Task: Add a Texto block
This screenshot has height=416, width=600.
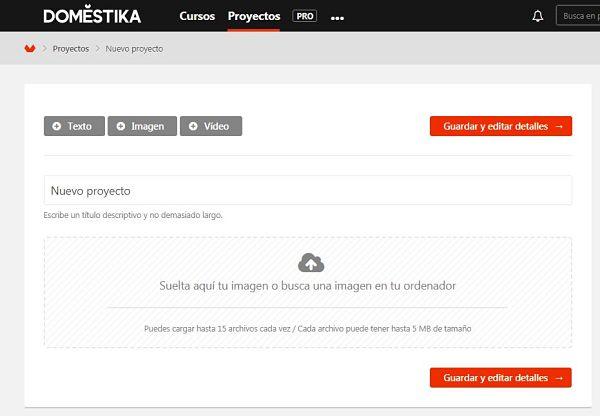Action: click(74, 126)
